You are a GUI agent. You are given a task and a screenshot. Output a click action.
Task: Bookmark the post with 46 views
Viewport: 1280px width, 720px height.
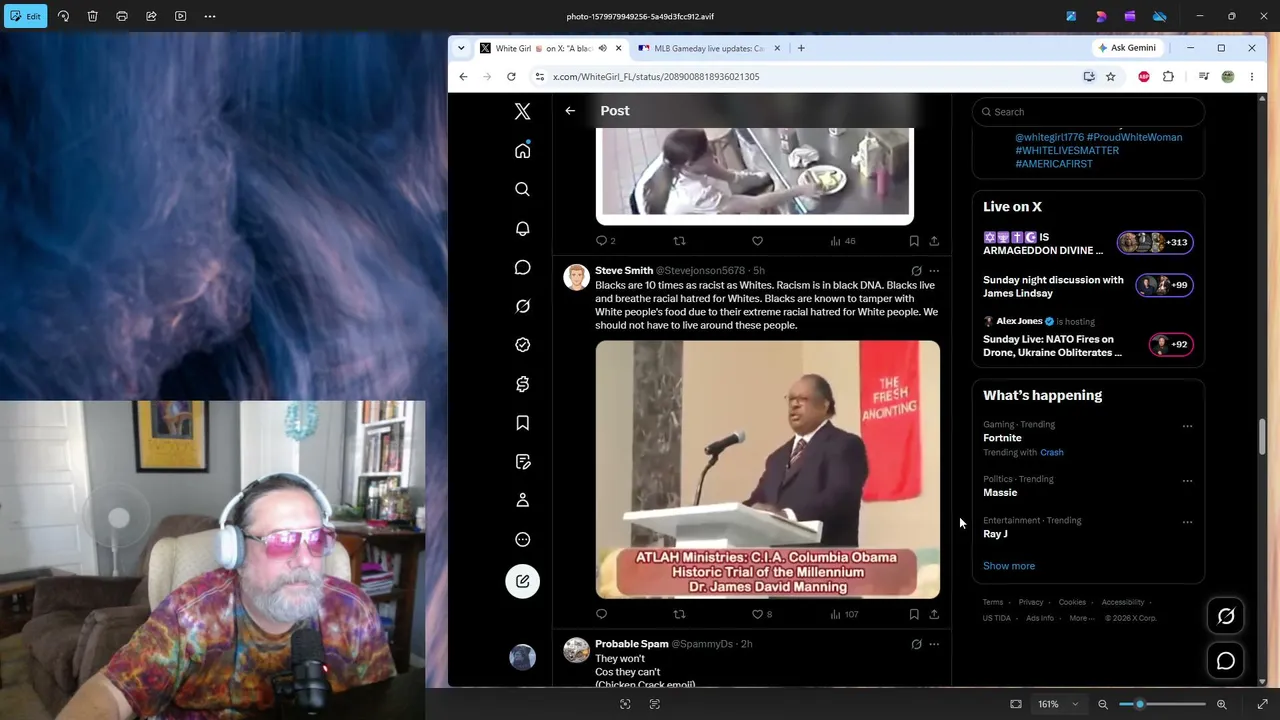(914, 241)
